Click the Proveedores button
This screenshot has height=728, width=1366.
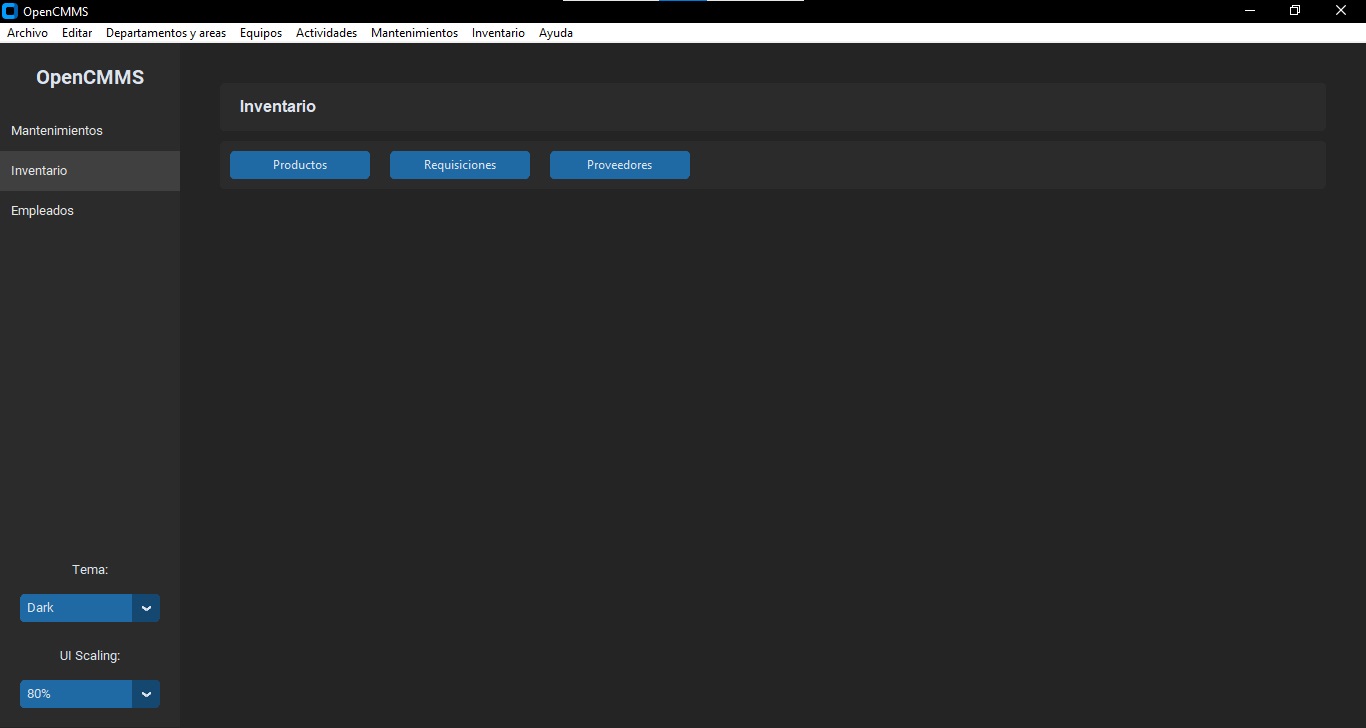[x=619, y=164]
